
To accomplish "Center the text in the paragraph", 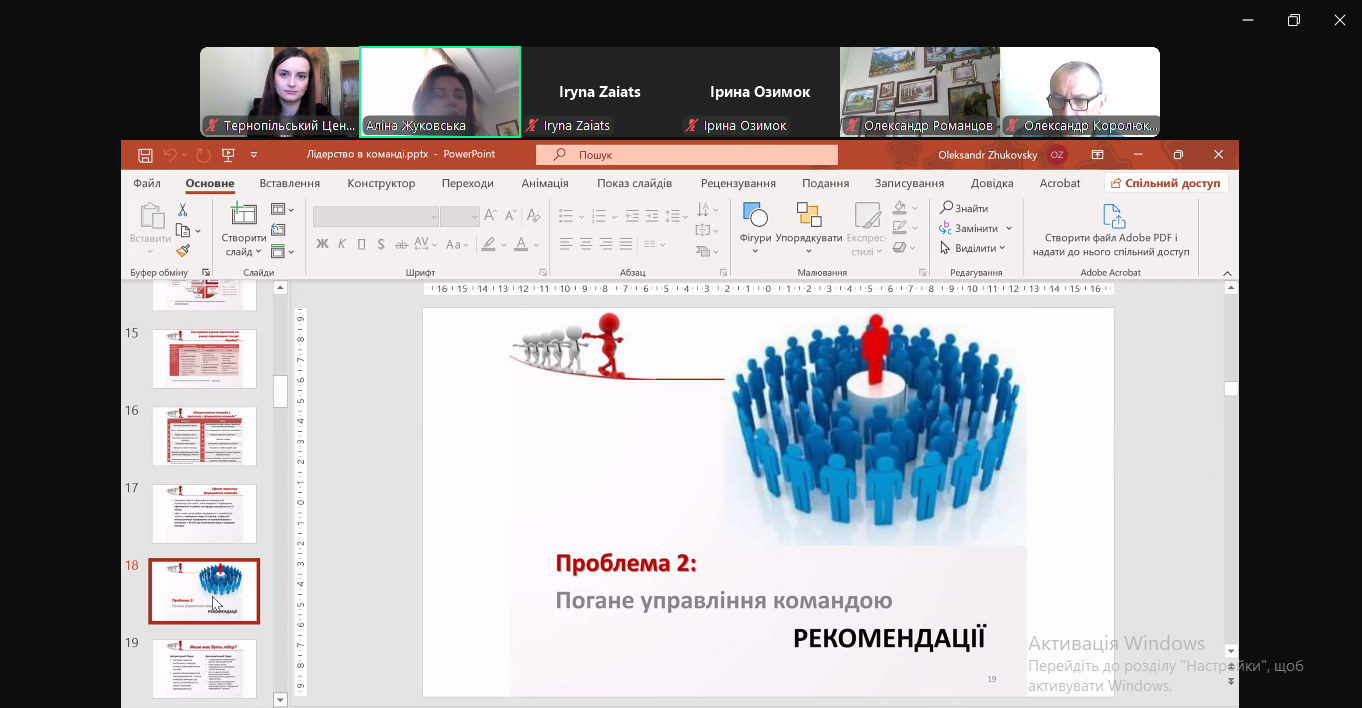I will [586, 244].
